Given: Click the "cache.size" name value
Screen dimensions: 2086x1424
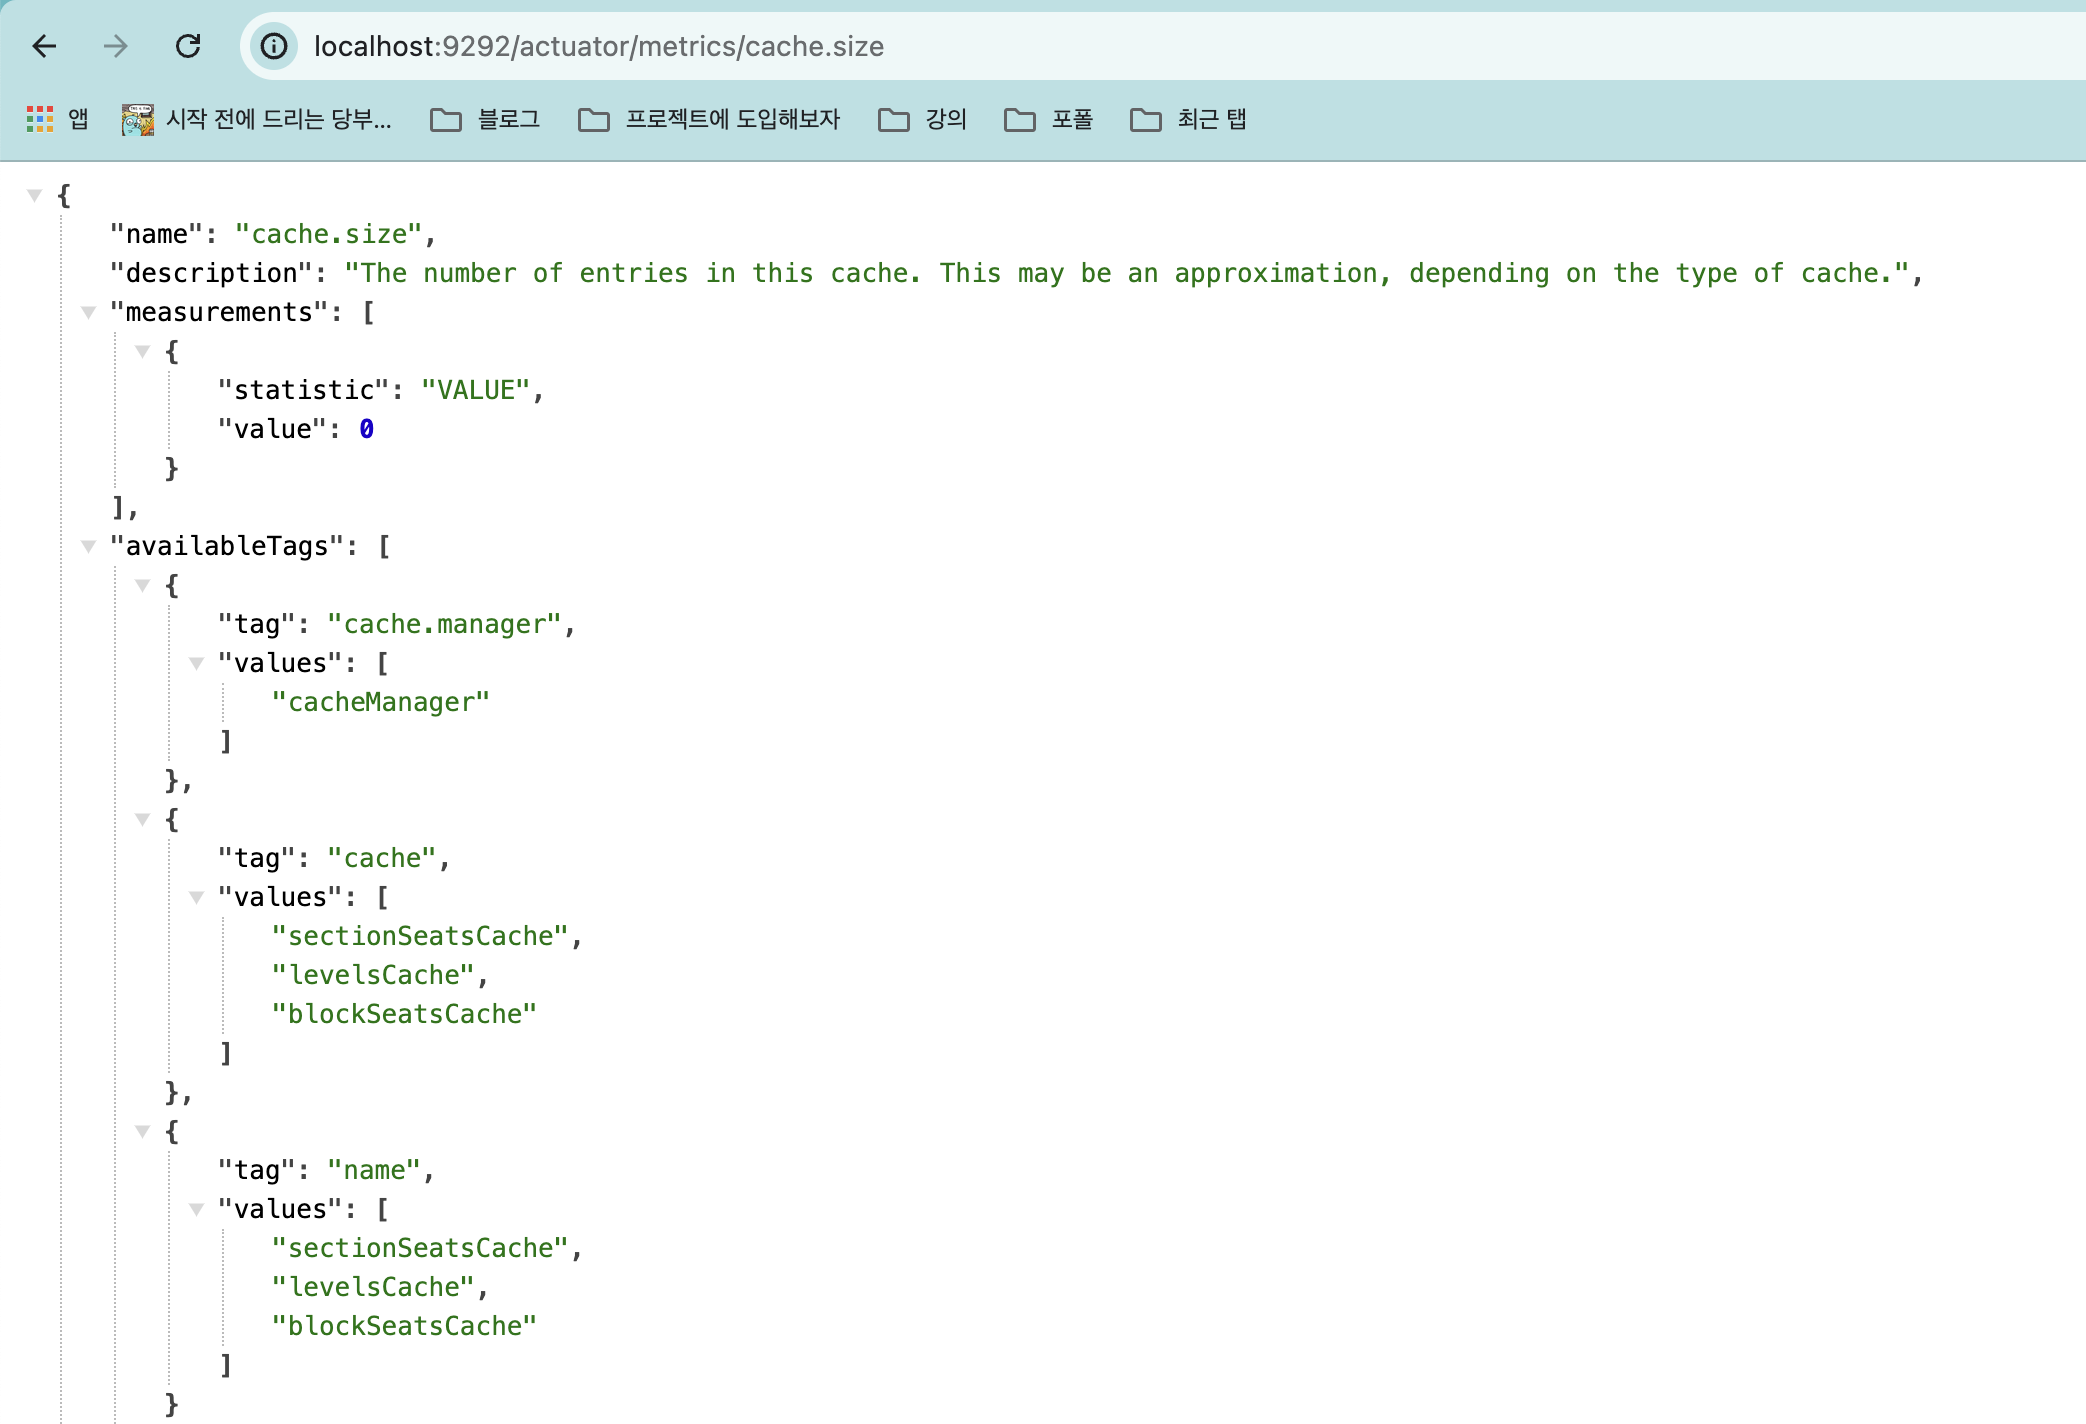Looking at the screenshot, I should (x=329, y=234).
